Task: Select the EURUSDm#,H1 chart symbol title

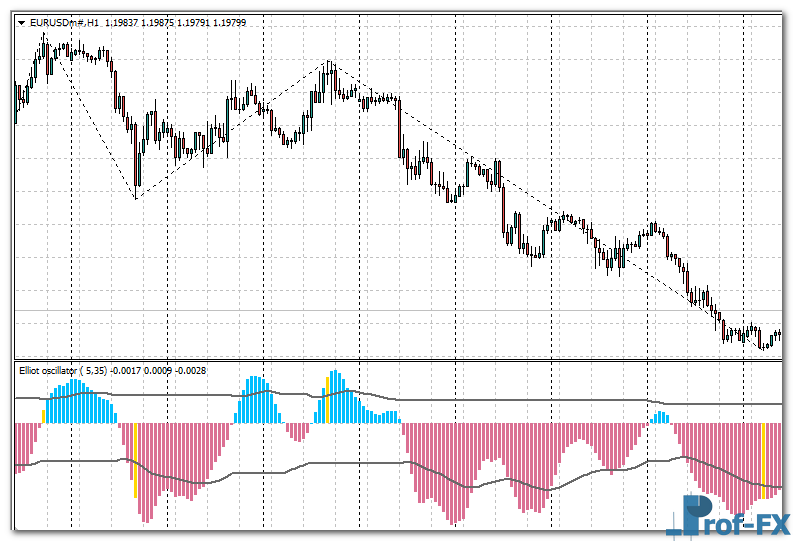Action: click(57, 22)
